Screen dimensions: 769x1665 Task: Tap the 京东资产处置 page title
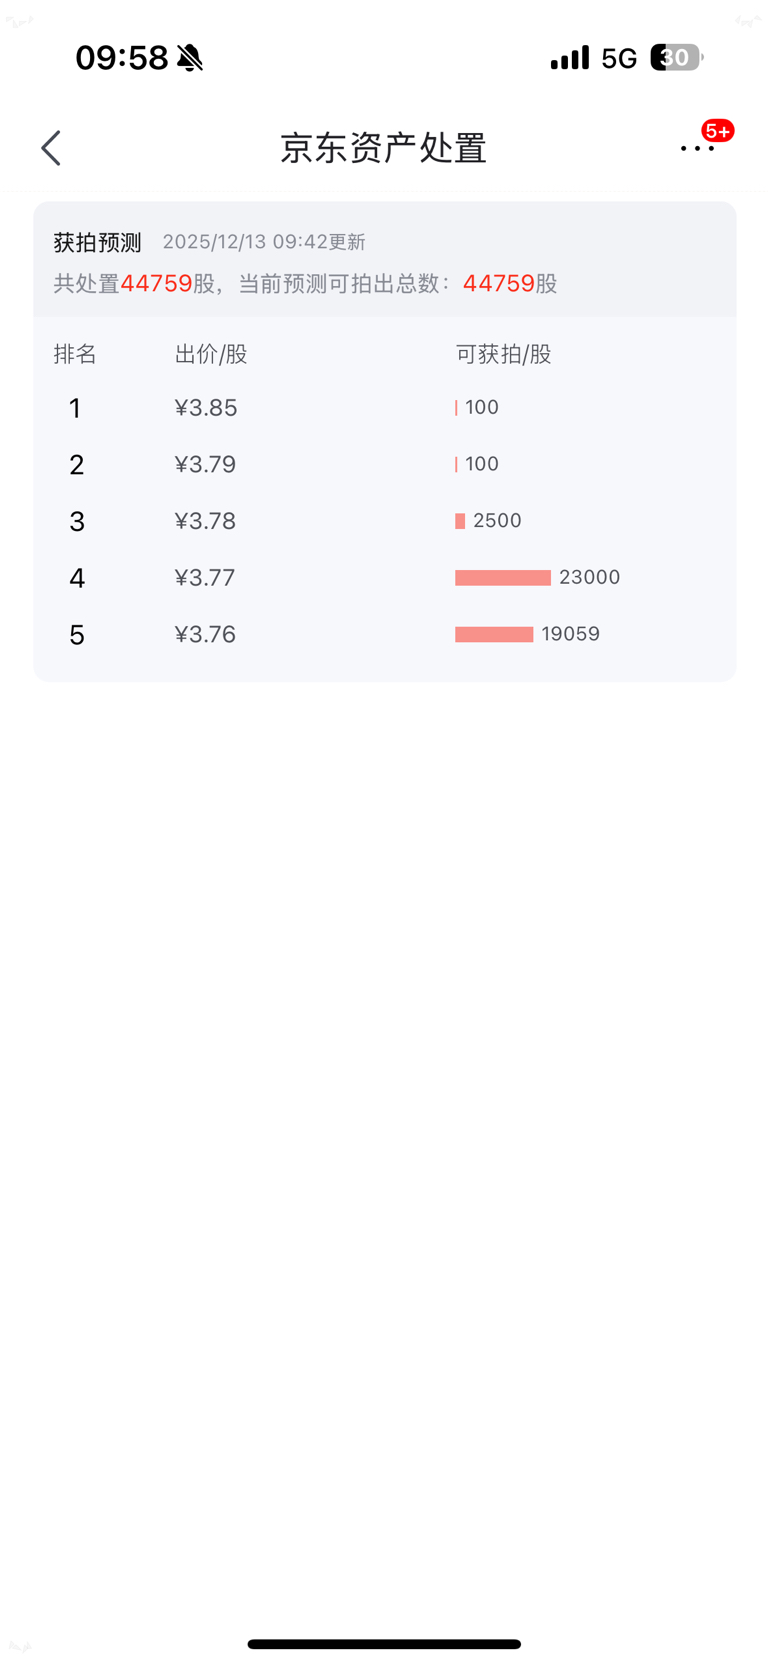pos(383,148)
